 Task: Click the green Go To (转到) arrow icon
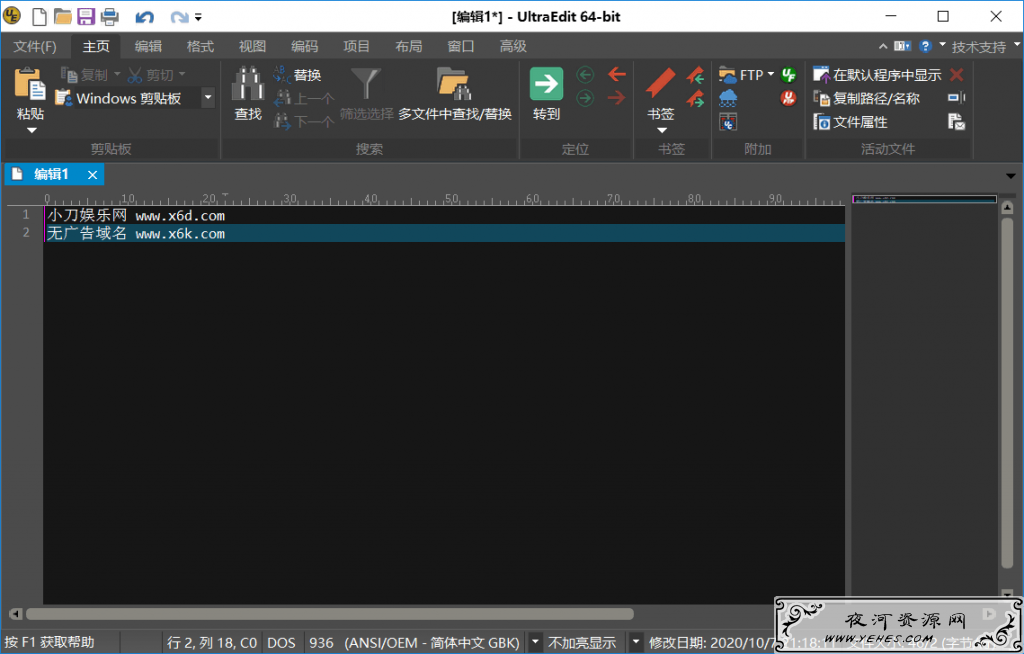[546, 84]
